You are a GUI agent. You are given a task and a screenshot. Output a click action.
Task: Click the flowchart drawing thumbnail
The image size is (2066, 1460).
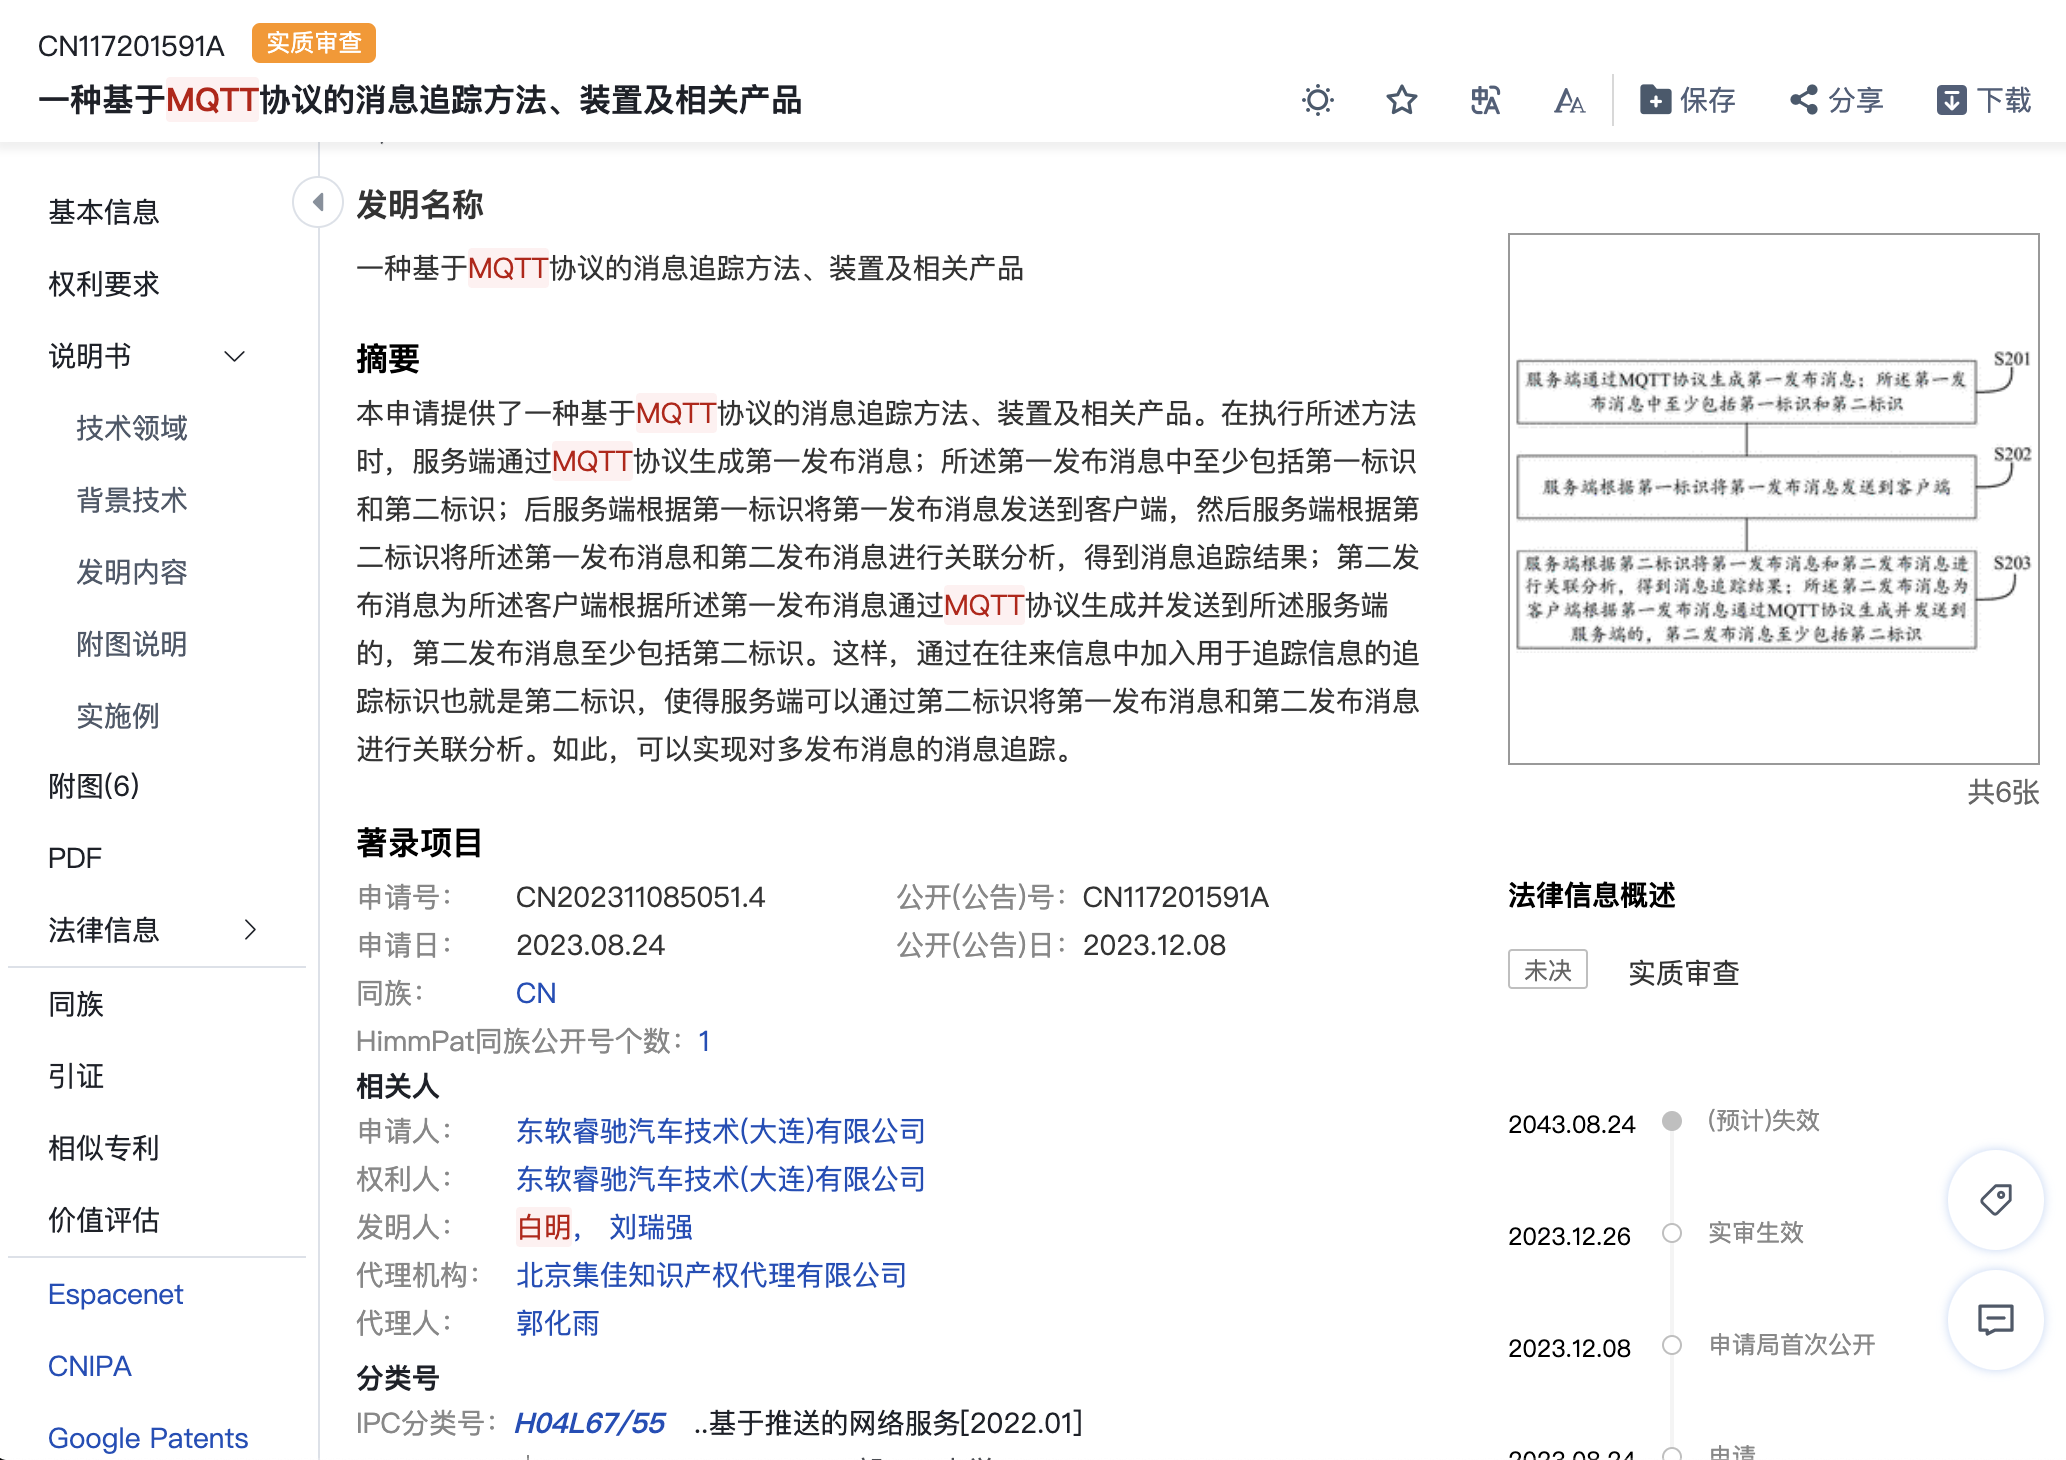[x=1773, y=499]
